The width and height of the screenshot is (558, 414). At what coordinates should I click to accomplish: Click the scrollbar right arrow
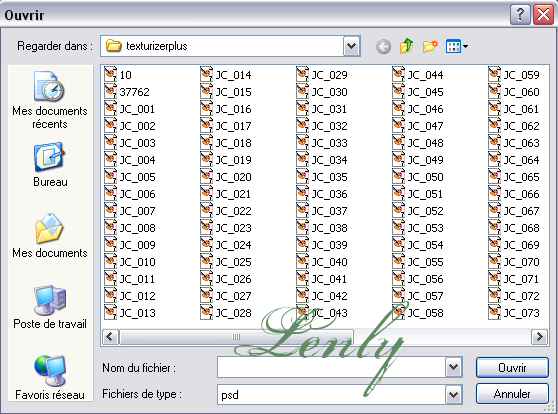539,336
